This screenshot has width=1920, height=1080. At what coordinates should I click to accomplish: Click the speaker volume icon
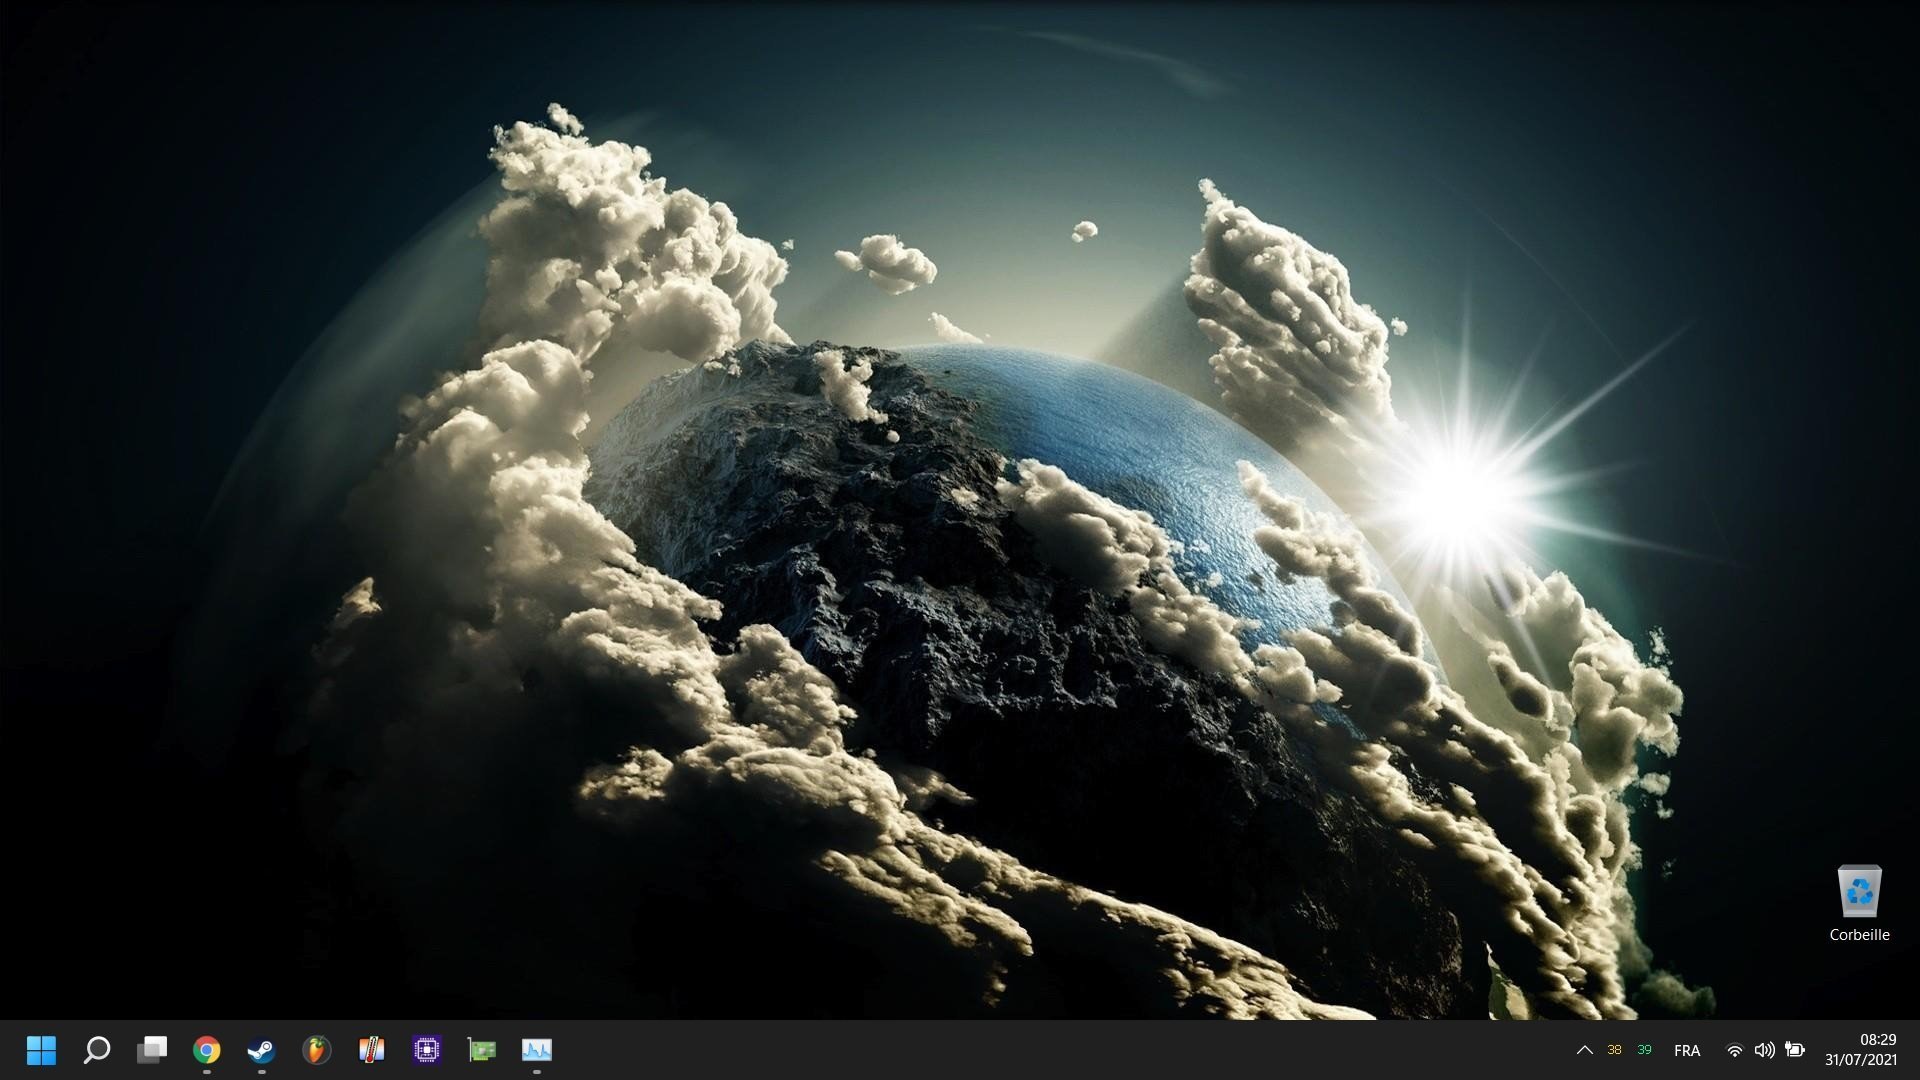pyautogui.click(x=1765, y=1050)
